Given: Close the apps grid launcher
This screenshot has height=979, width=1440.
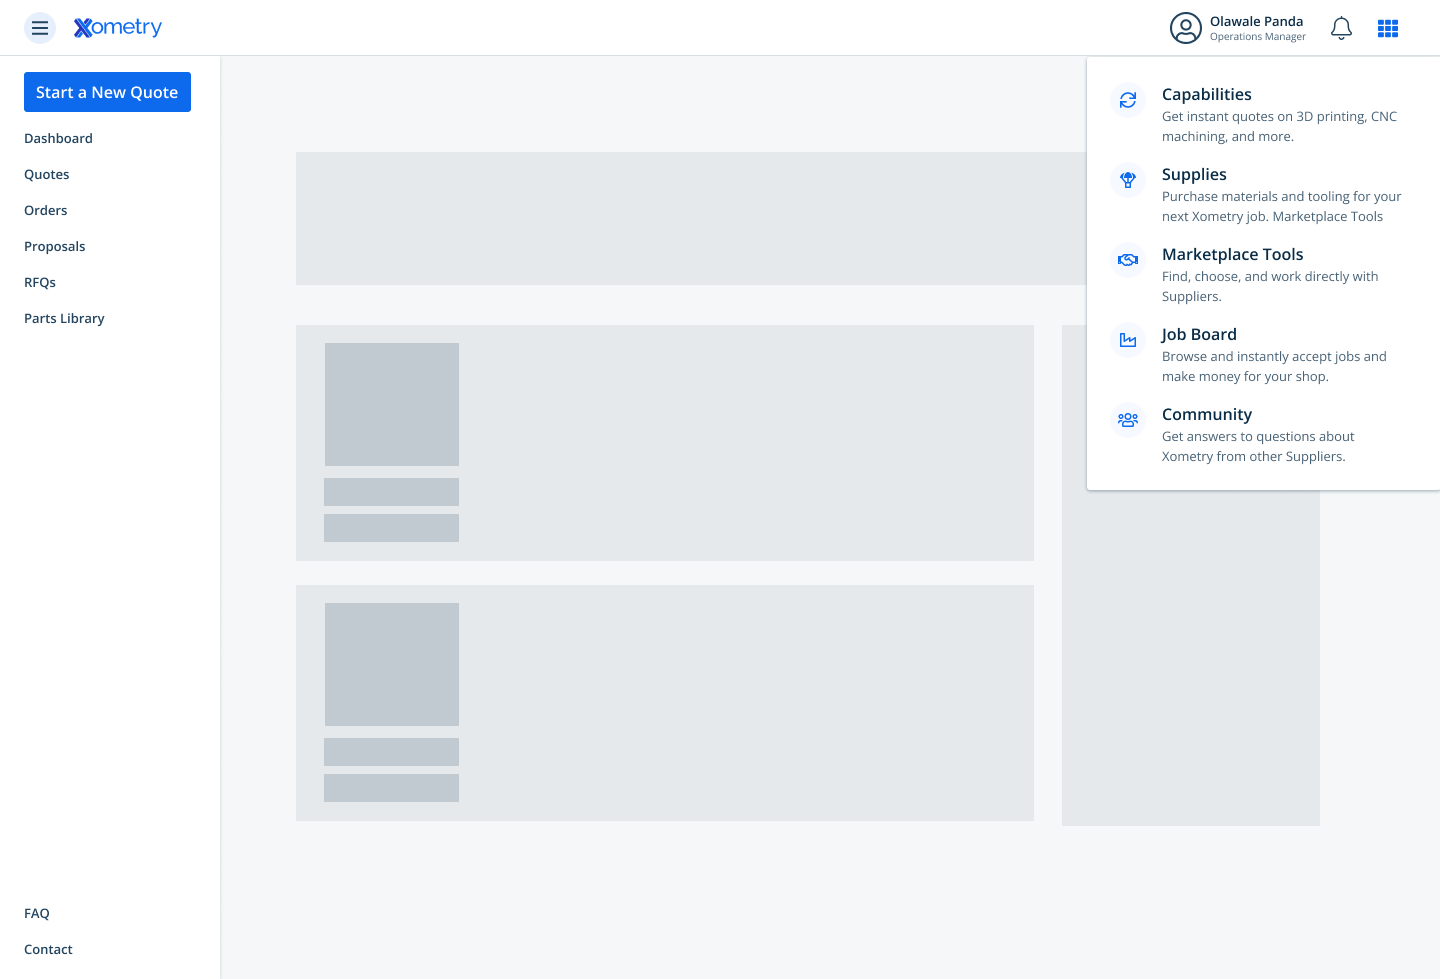Looking at the screenshot, I should coord(1388,28).
